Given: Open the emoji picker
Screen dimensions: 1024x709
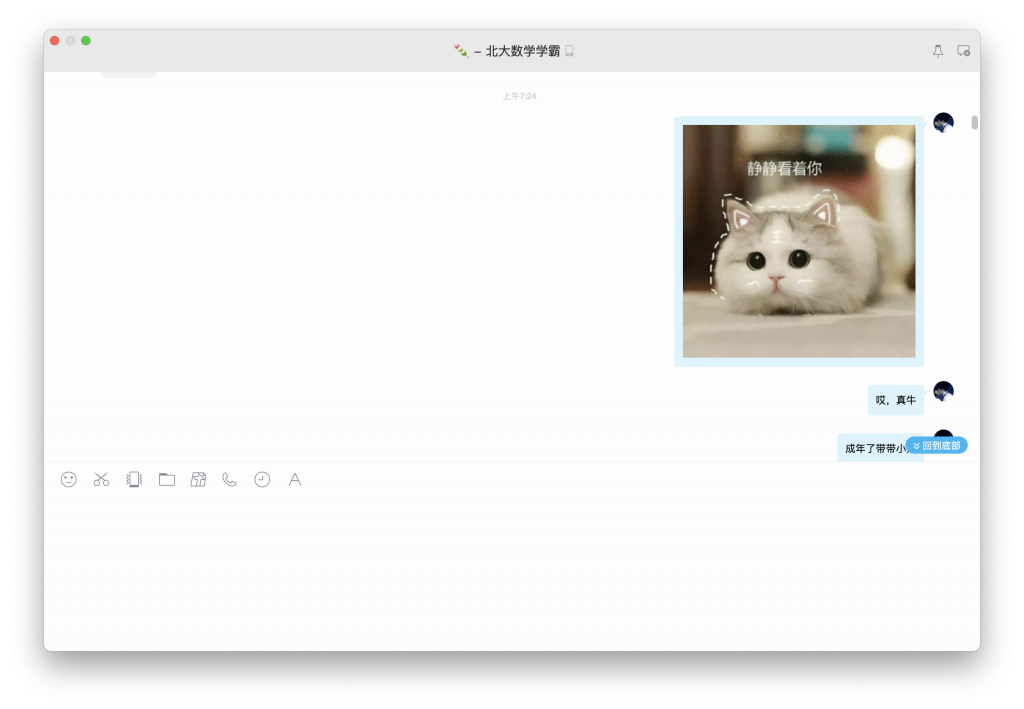Looking at the screenshot, I should click(x=67, y=479).
